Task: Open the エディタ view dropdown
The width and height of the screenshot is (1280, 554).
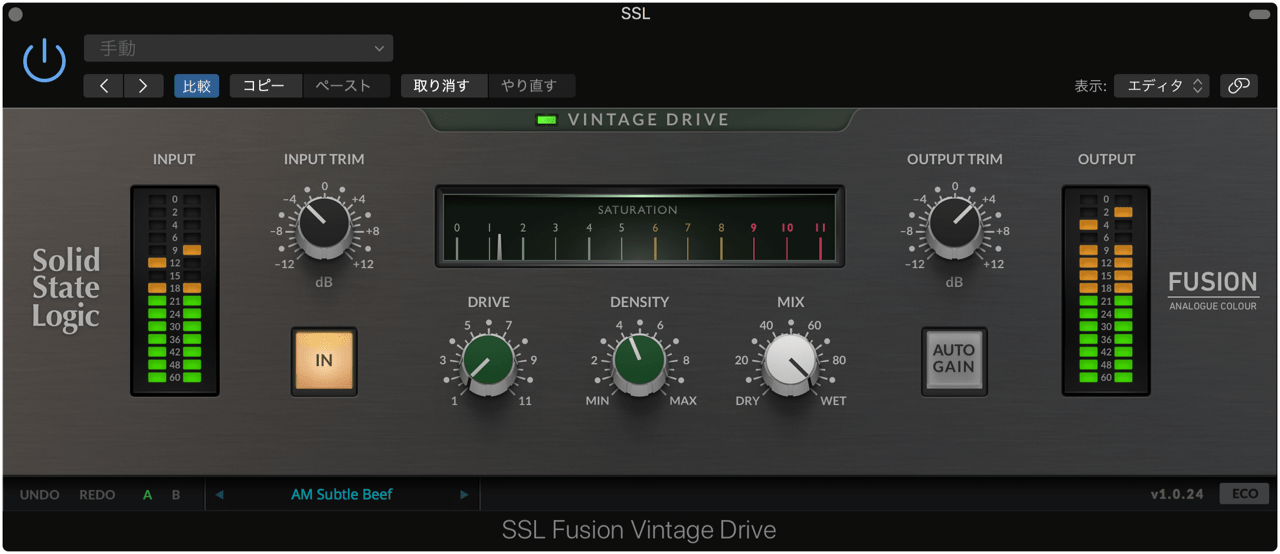Action: coord(1161,86)
